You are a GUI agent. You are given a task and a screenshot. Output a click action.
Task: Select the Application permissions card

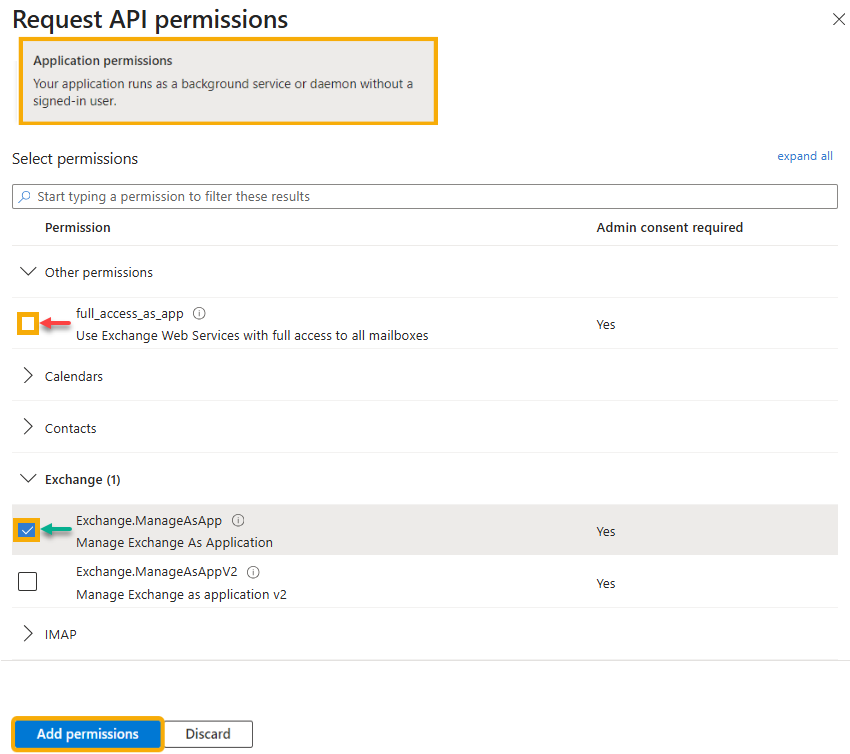click(228, 81)
